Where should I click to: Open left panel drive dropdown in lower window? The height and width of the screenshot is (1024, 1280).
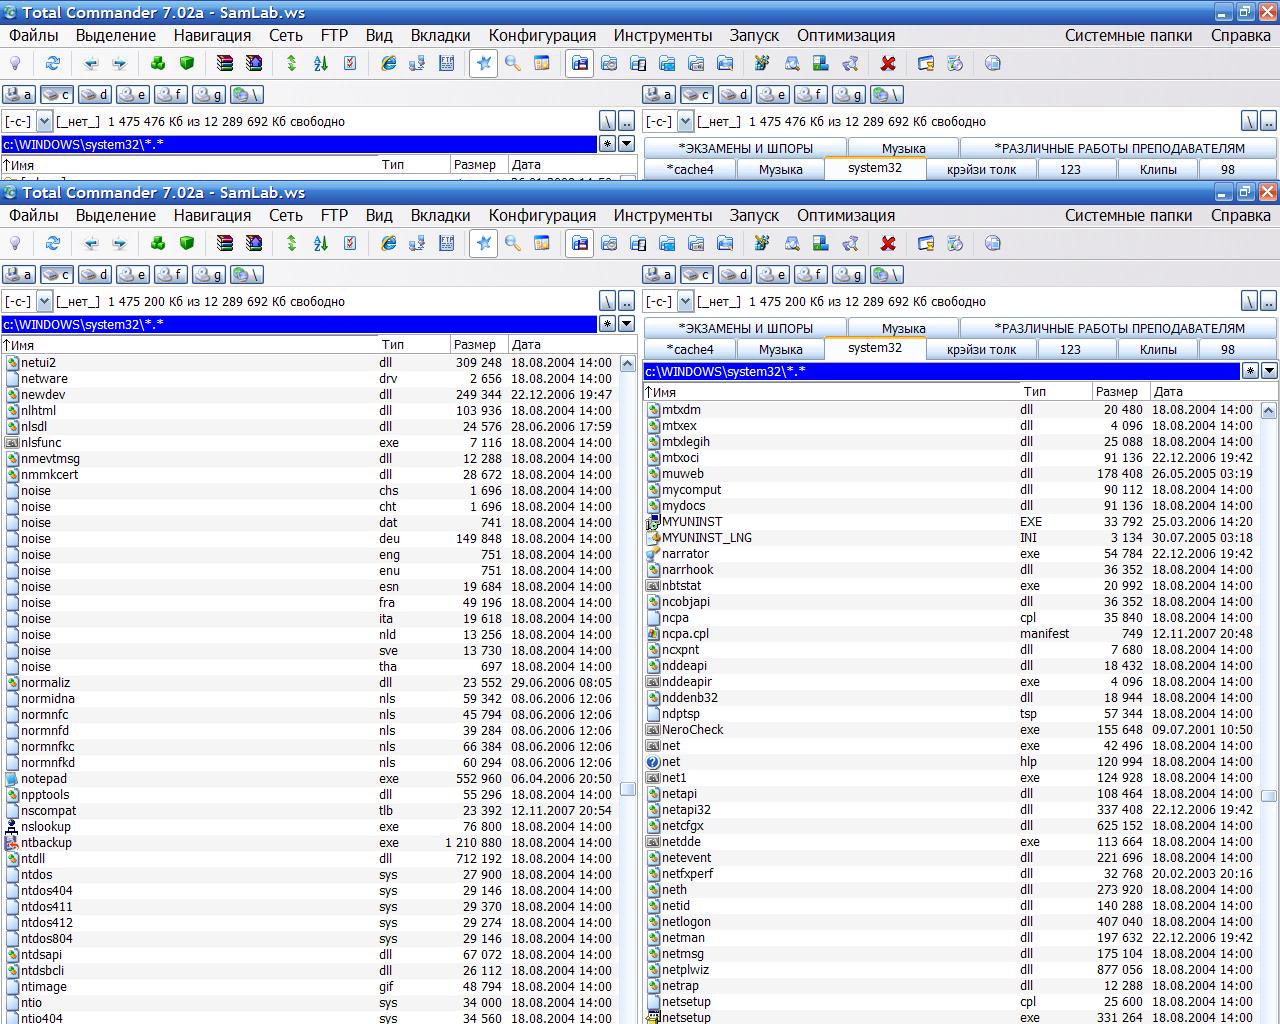(44, 301)
